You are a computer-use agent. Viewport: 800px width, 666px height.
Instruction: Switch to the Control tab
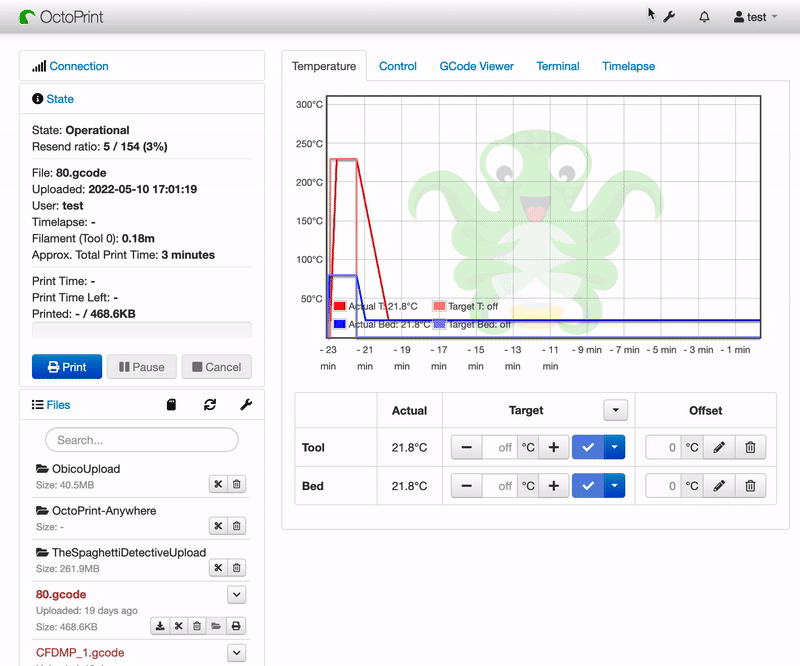point(397,66)
